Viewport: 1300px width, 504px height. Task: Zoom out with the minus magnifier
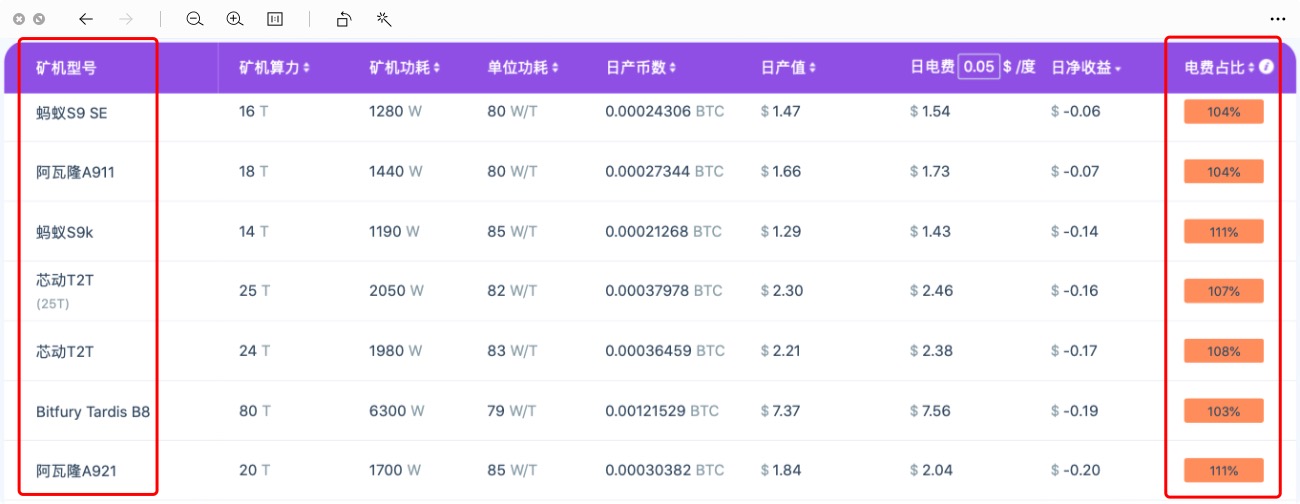195,19
